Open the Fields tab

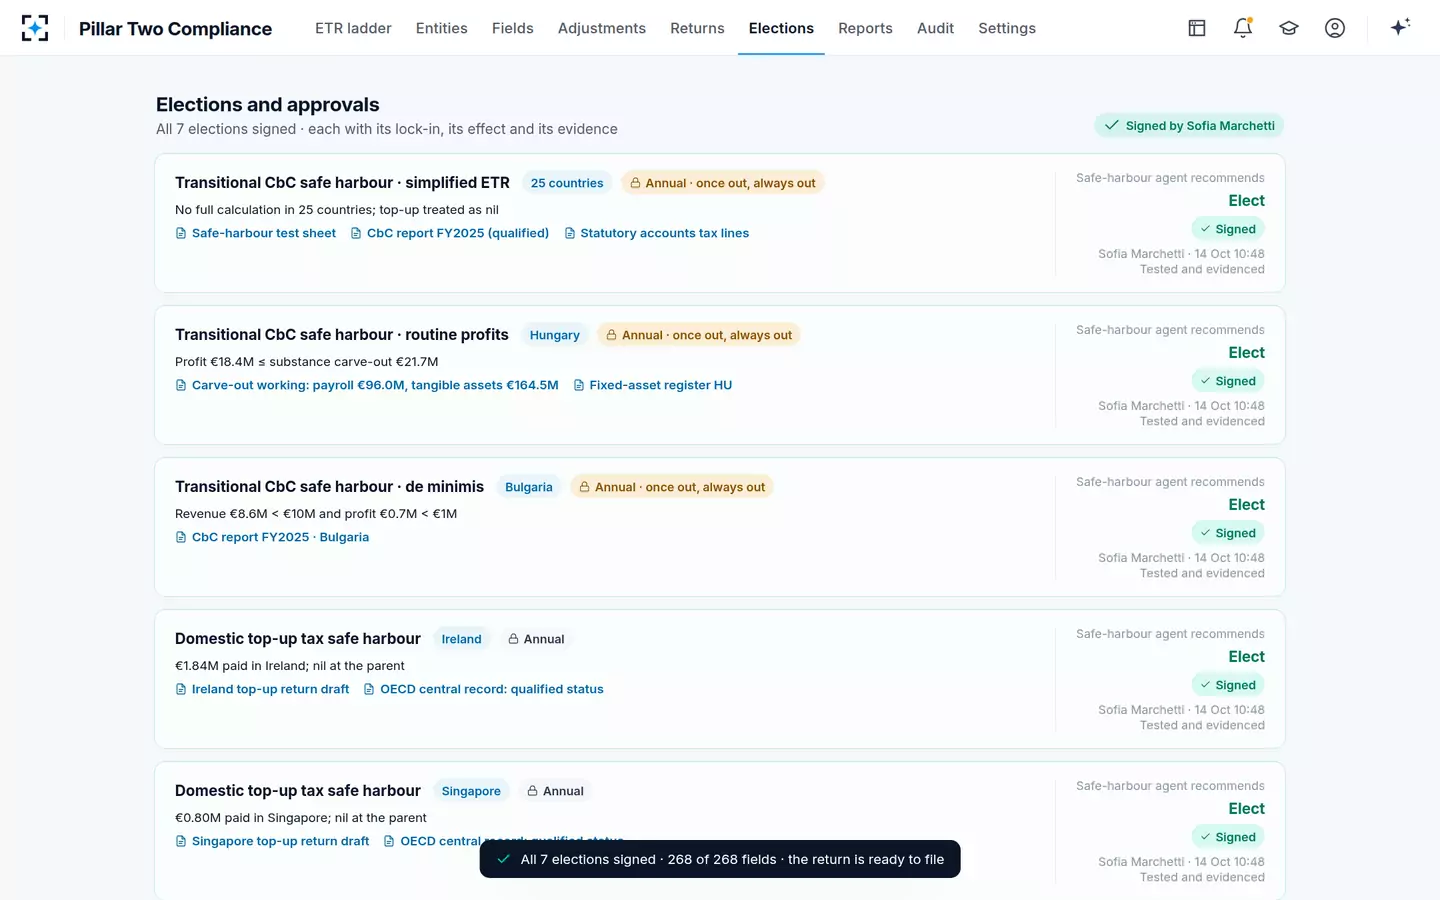(x=512, y=28)
